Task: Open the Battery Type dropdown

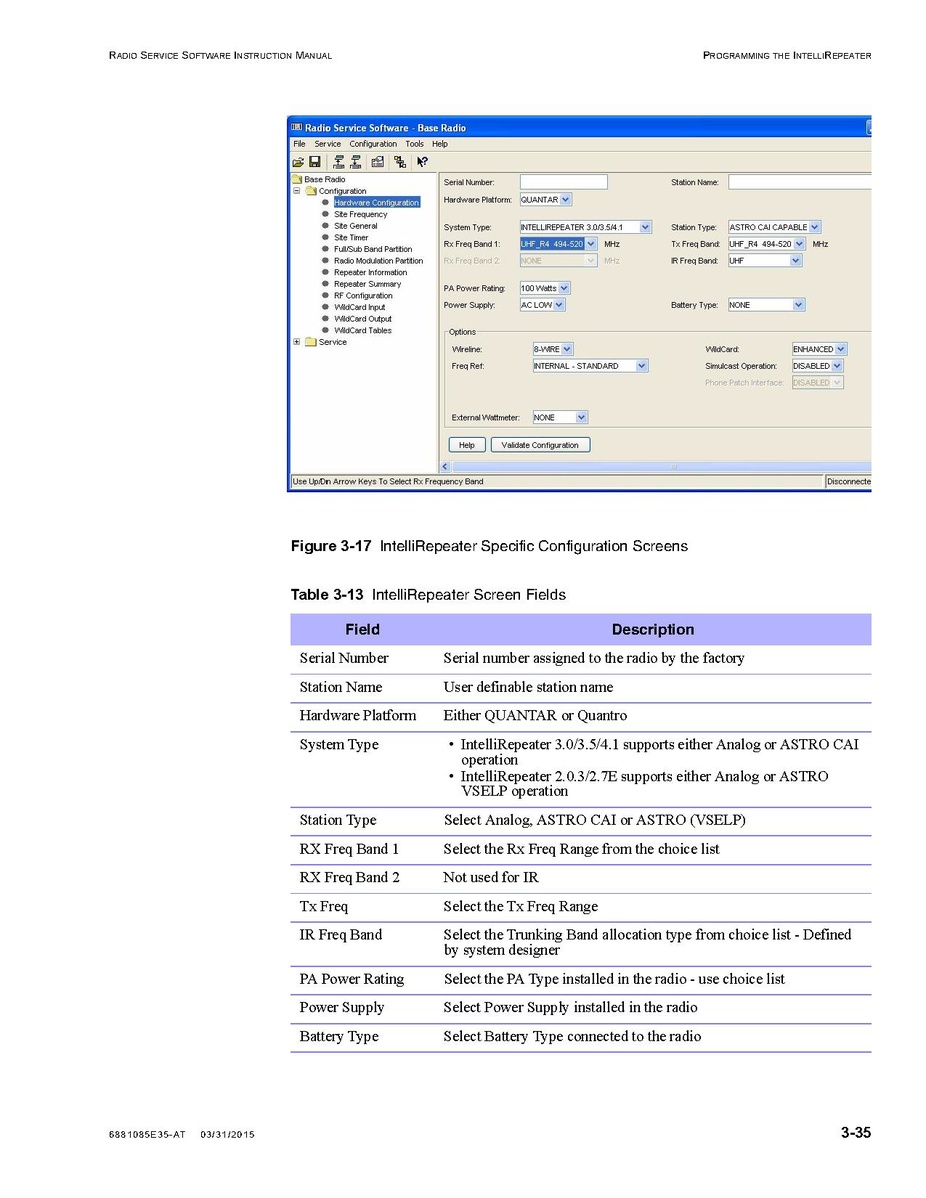Action: (x=798, y=305)
